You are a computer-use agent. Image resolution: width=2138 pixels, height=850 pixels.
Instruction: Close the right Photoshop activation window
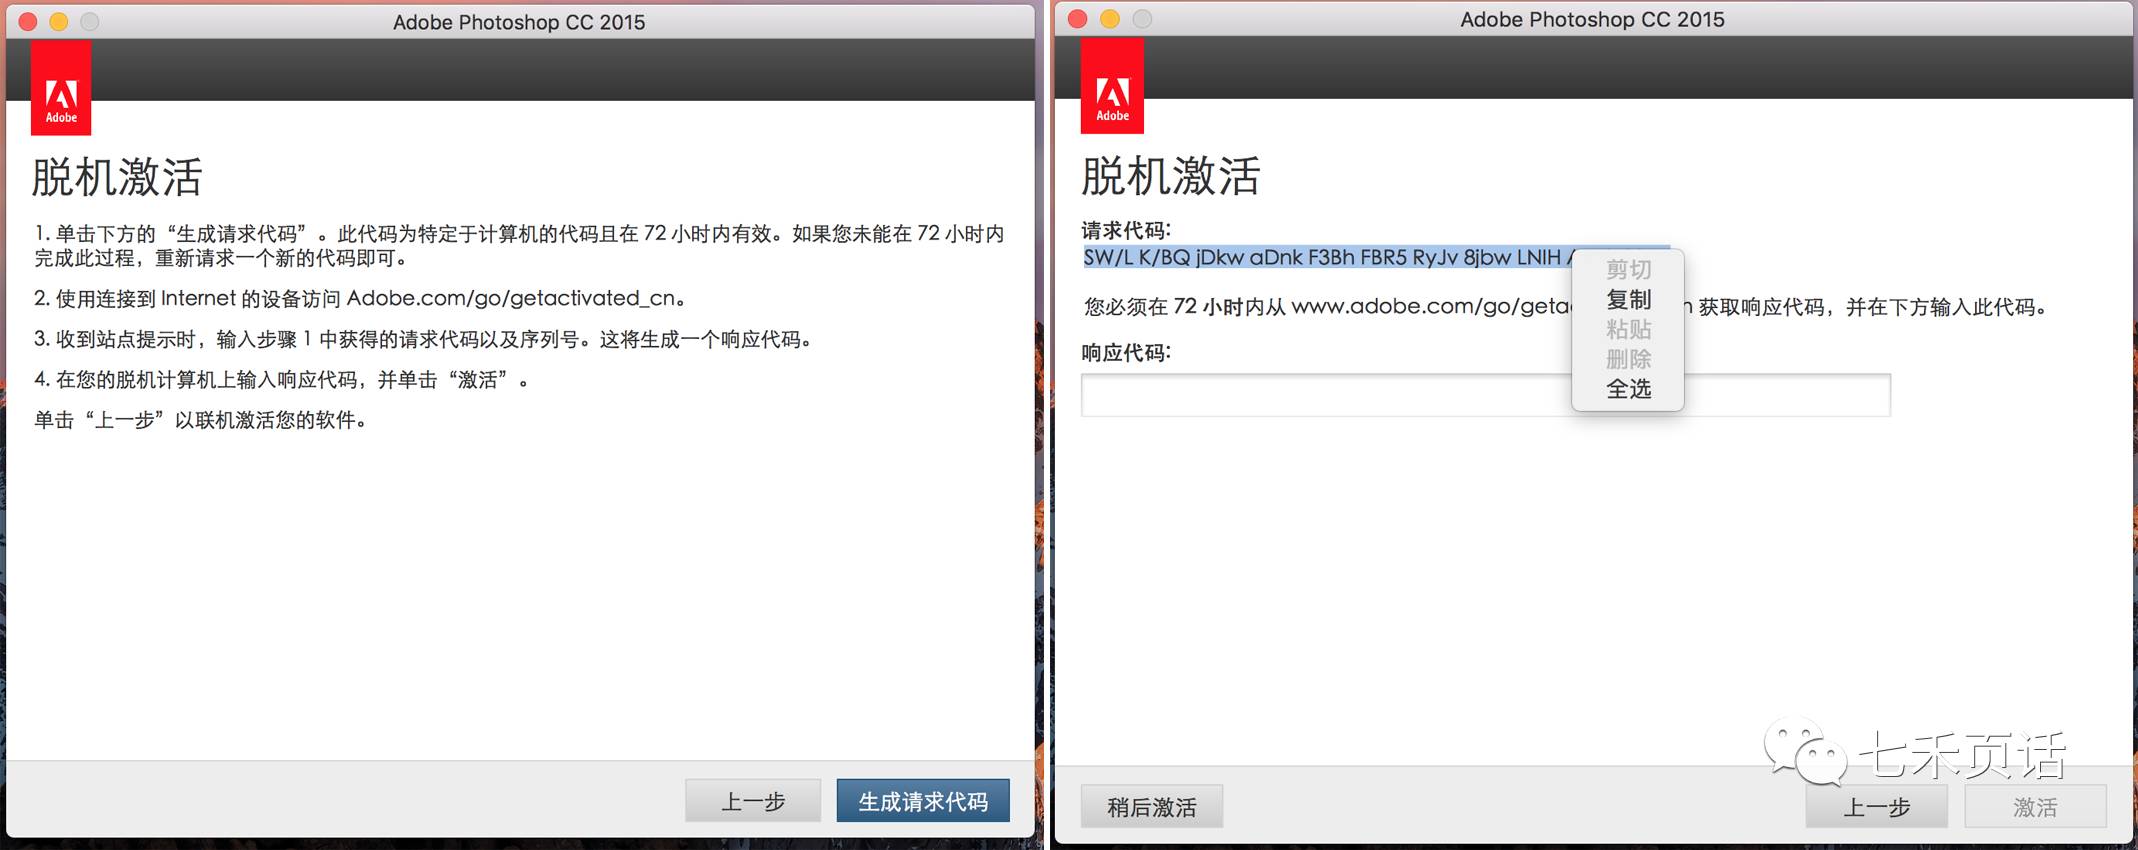(x=1077, y=19)
